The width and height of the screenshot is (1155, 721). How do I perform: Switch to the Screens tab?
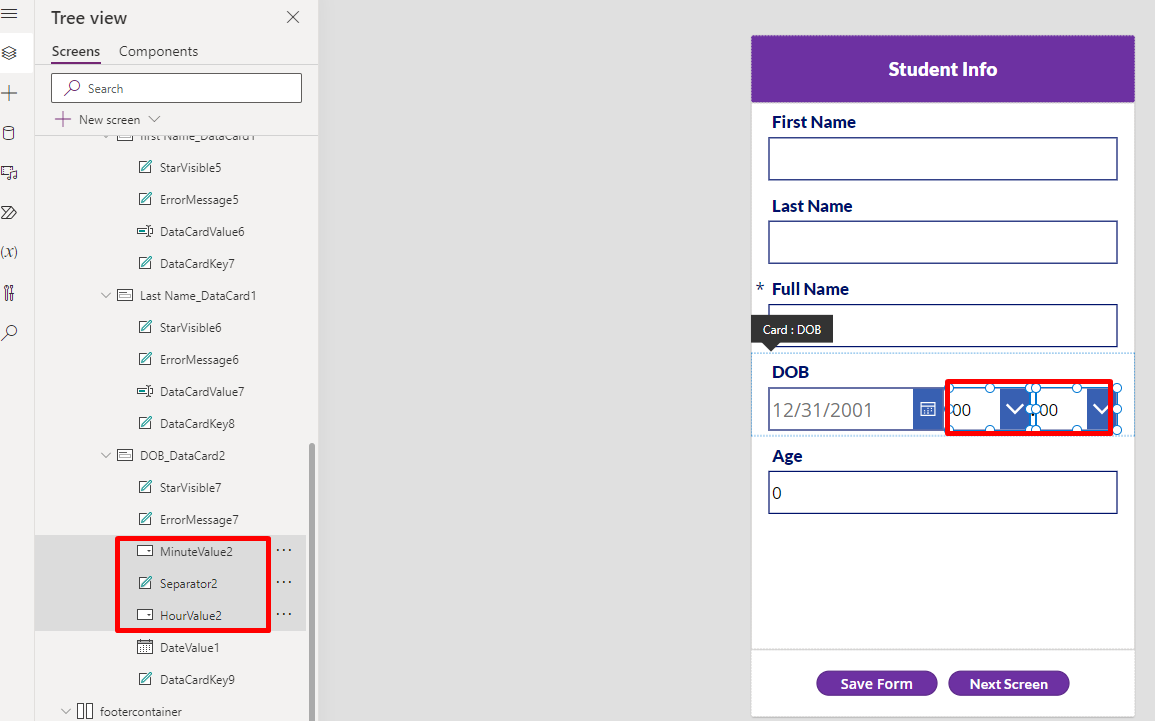click(76, 51)
